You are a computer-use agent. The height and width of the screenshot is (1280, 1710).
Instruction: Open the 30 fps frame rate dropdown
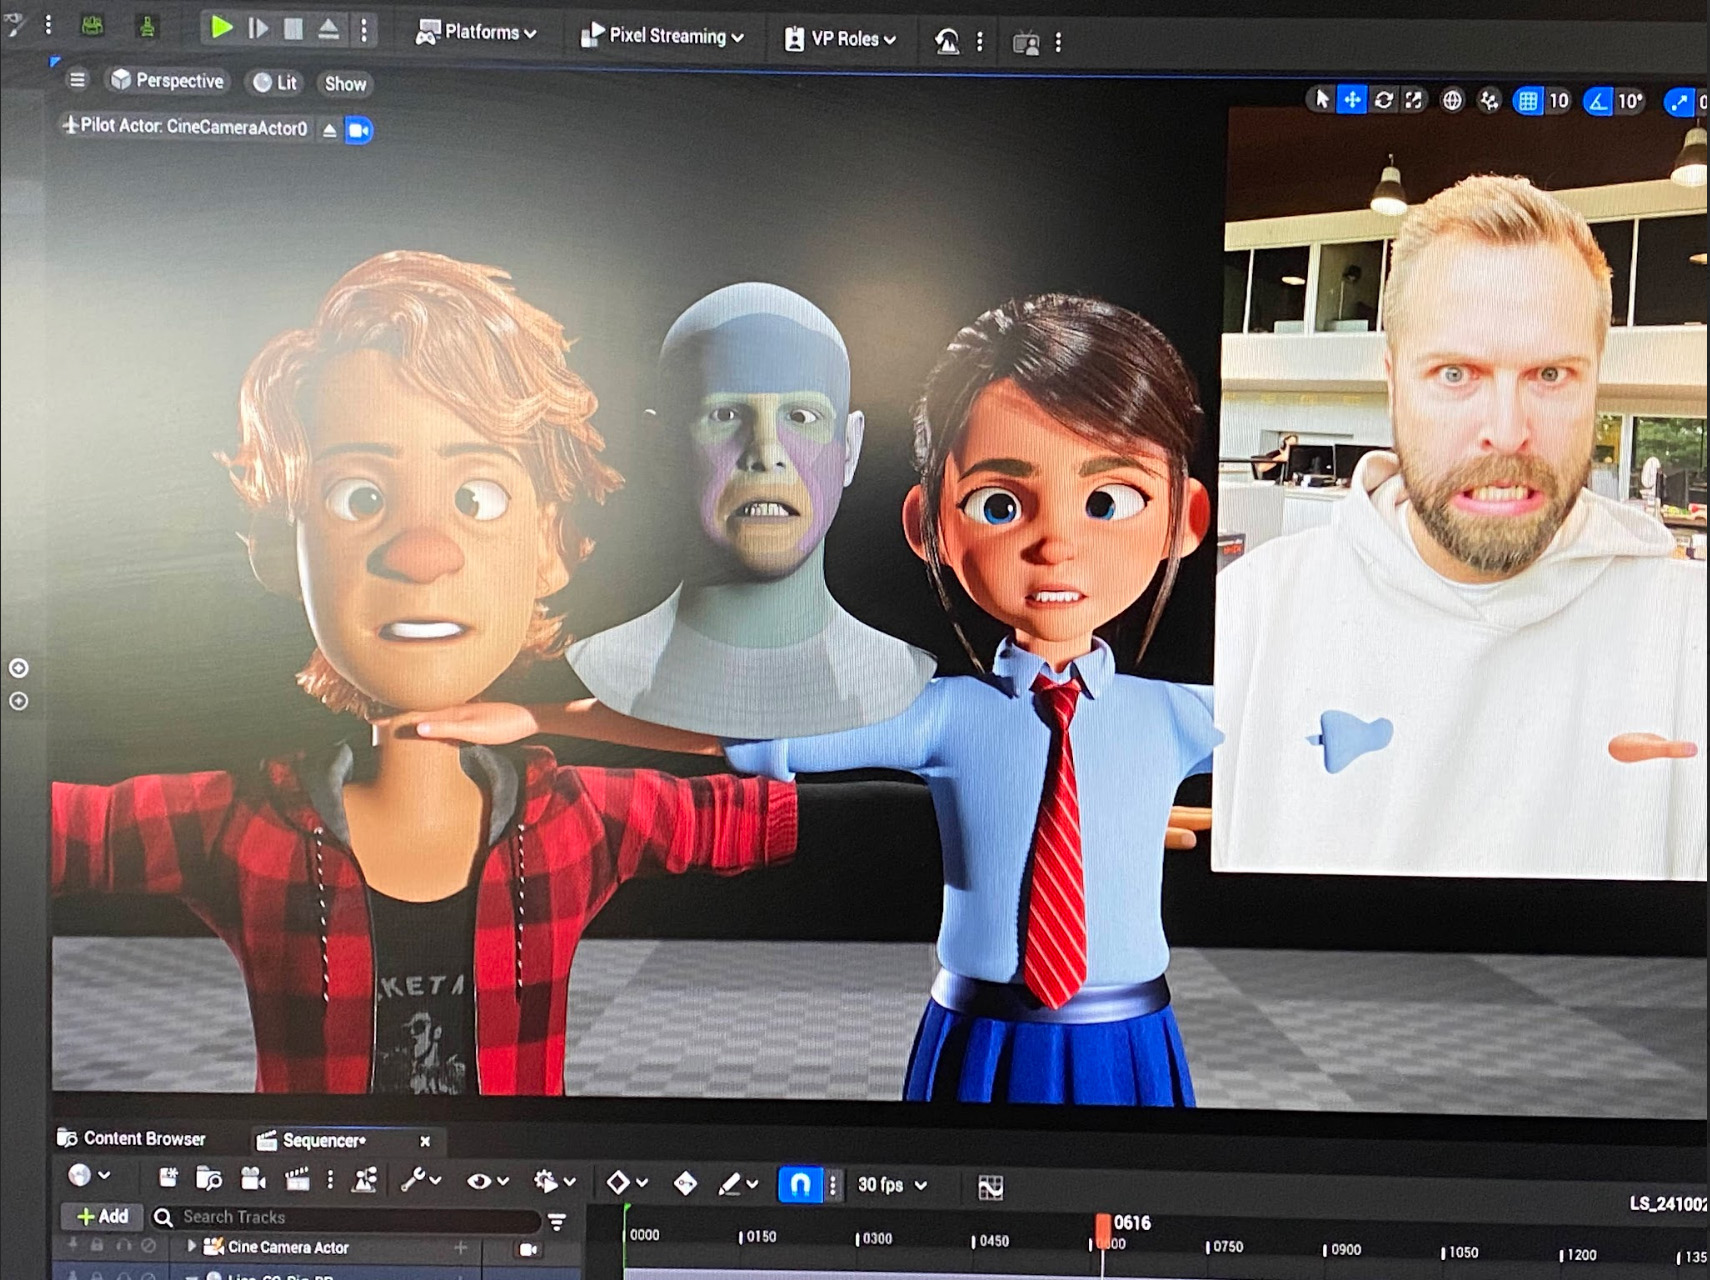click(892, 1185)
